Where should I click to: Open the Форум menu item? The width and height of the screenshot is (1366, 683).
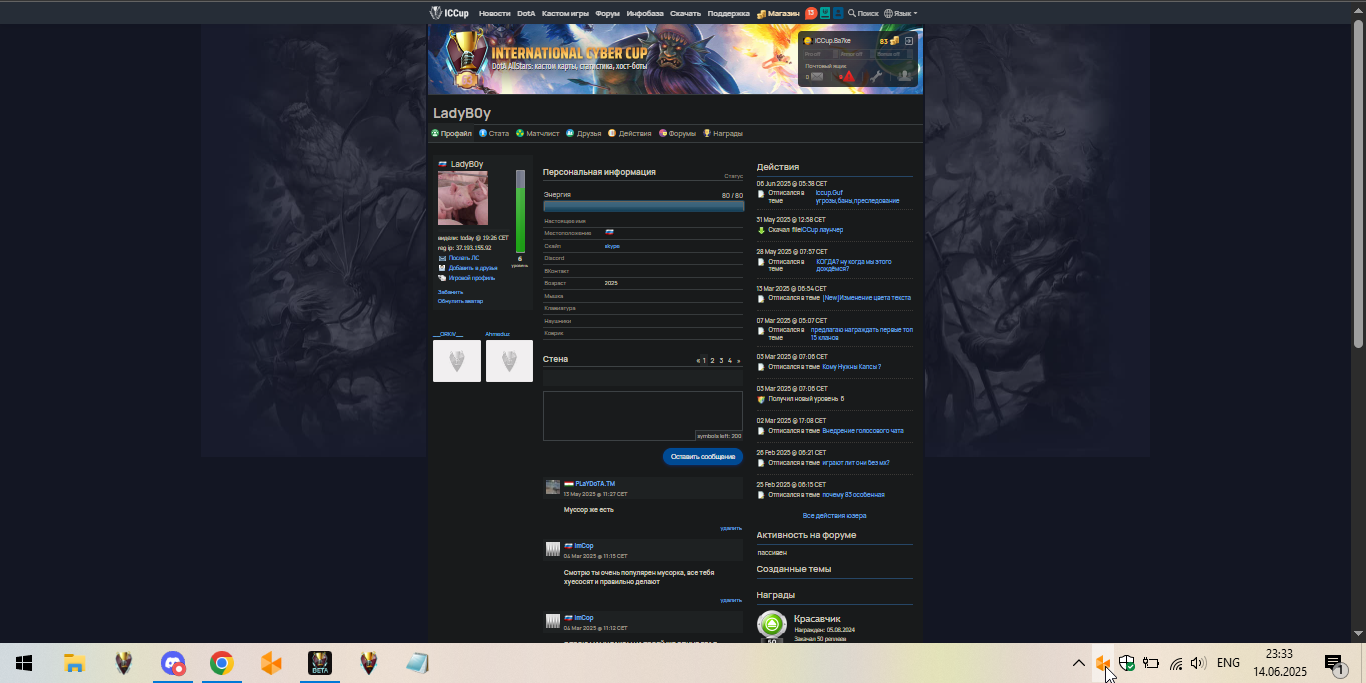click(607, 14)
